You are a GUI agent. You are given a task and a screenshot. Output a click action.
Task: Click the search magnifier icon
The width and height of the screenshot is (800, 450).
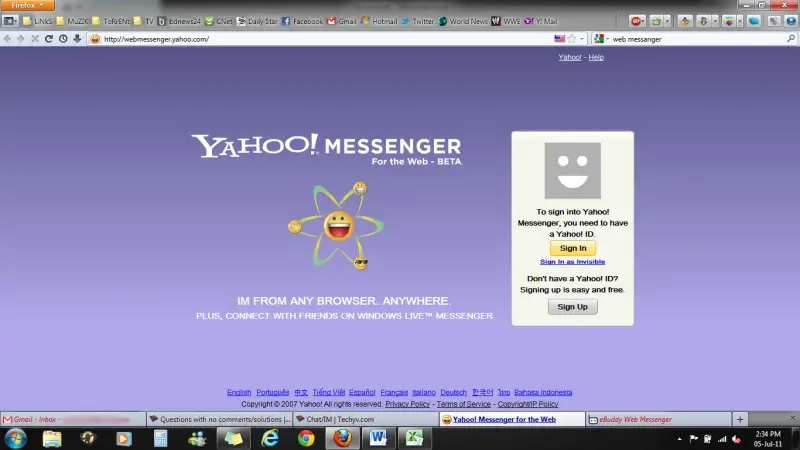pos(791,39)
